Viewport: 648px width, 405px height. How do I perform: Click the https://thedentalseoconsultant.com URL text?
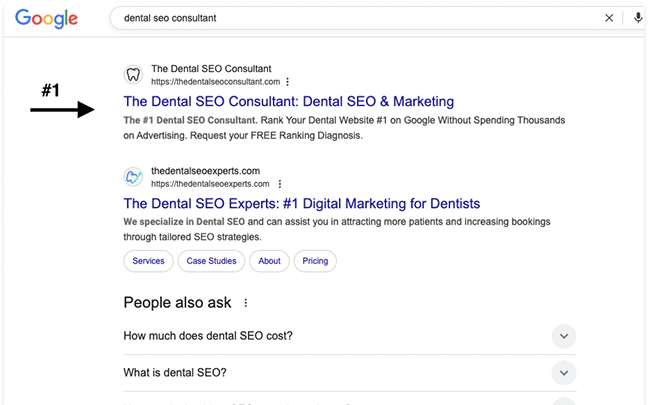(x=215, y=82)
